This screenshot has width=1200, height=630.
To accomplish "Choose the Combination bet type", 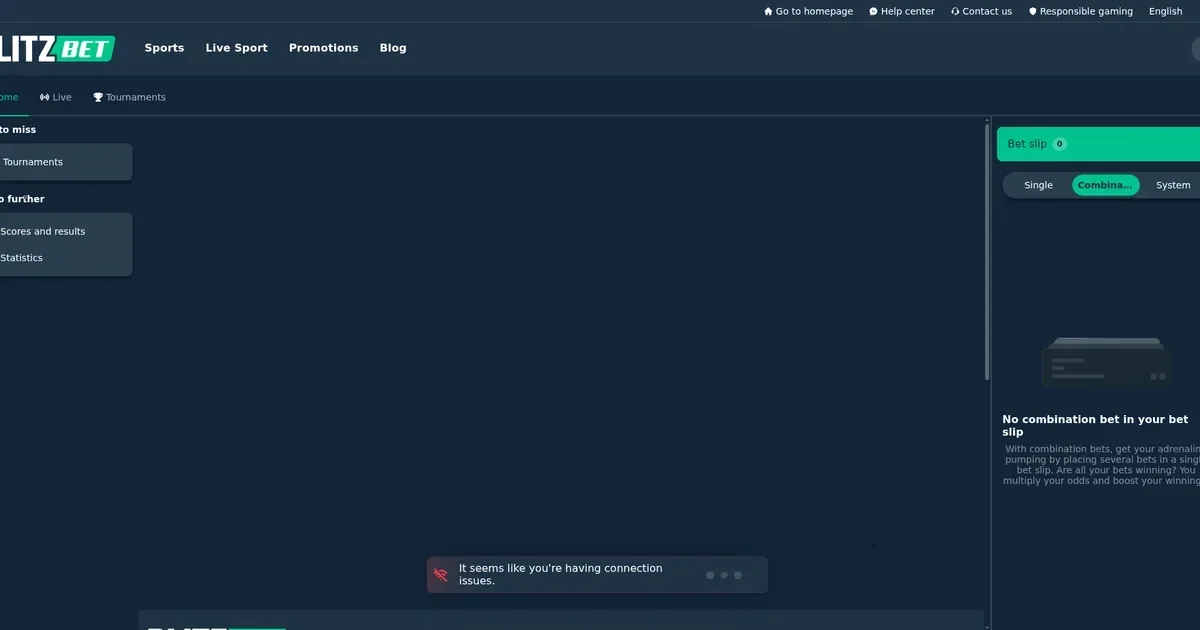I will point(1105,185).
